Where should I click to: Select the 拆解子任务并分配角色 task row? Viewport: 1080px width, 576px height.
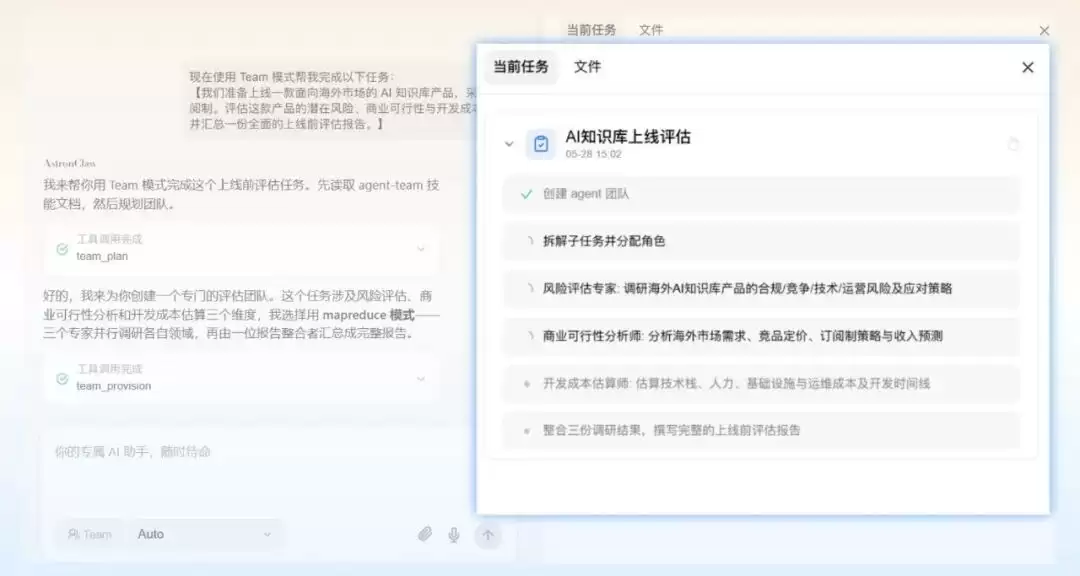click(761, 241)
